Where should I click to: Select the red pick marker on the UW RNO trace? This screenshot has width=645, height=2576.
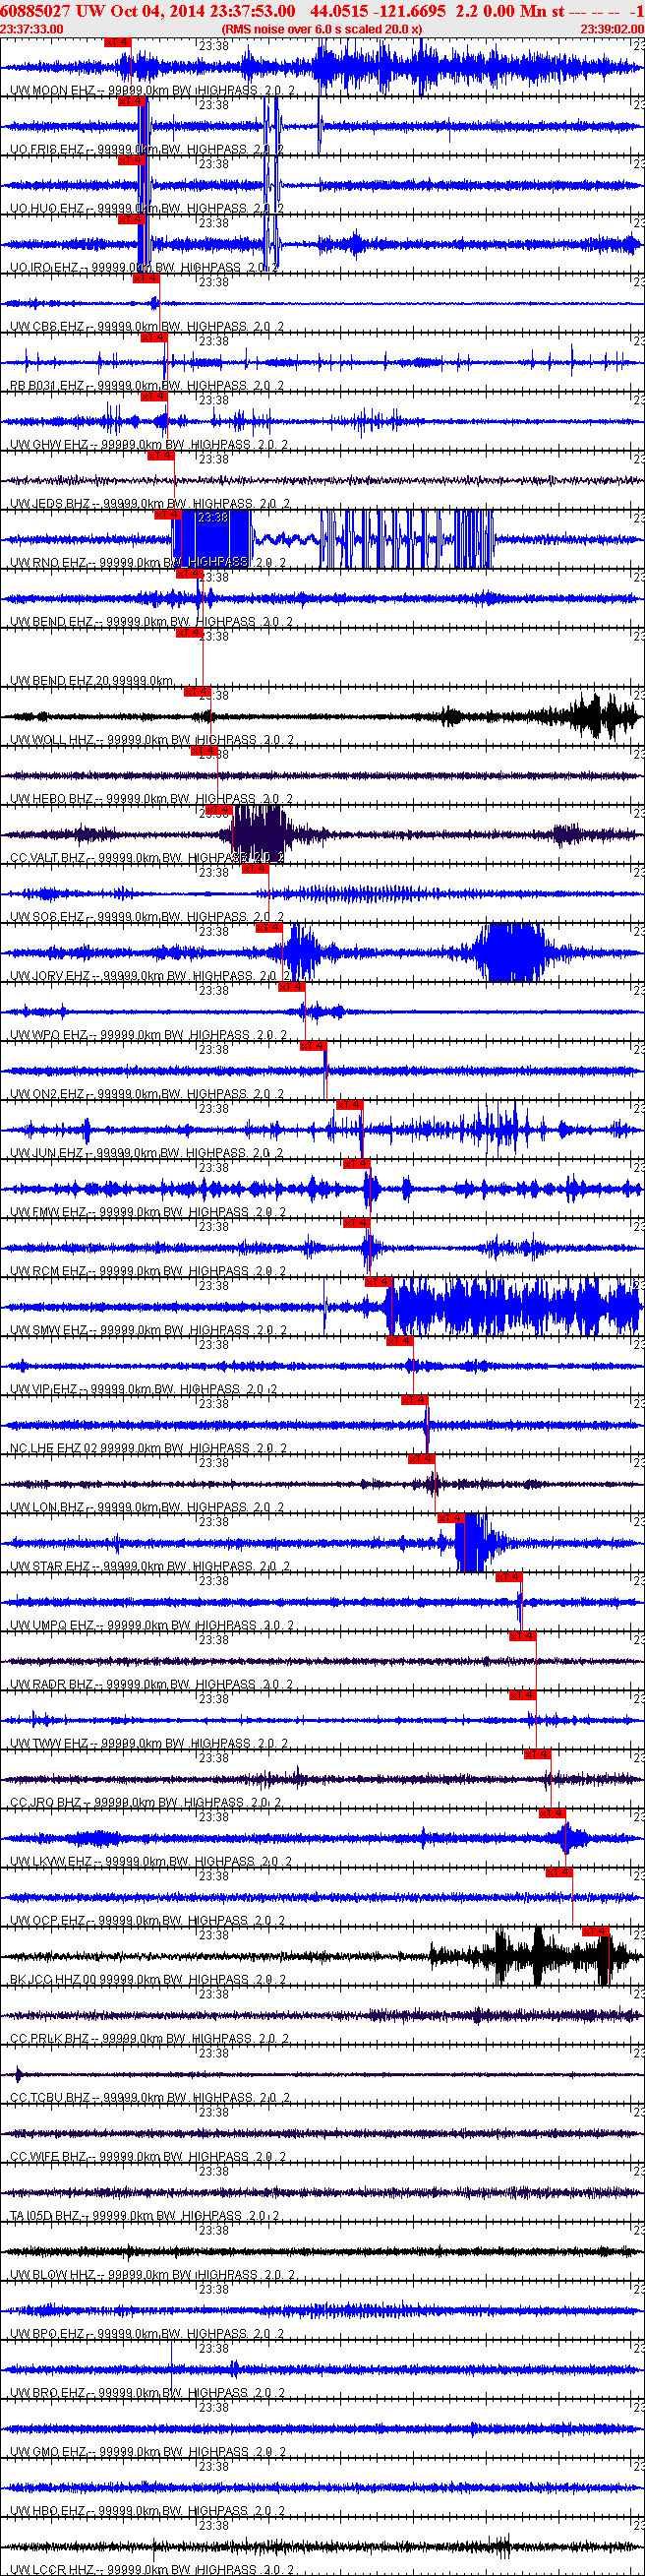(167, 515)
